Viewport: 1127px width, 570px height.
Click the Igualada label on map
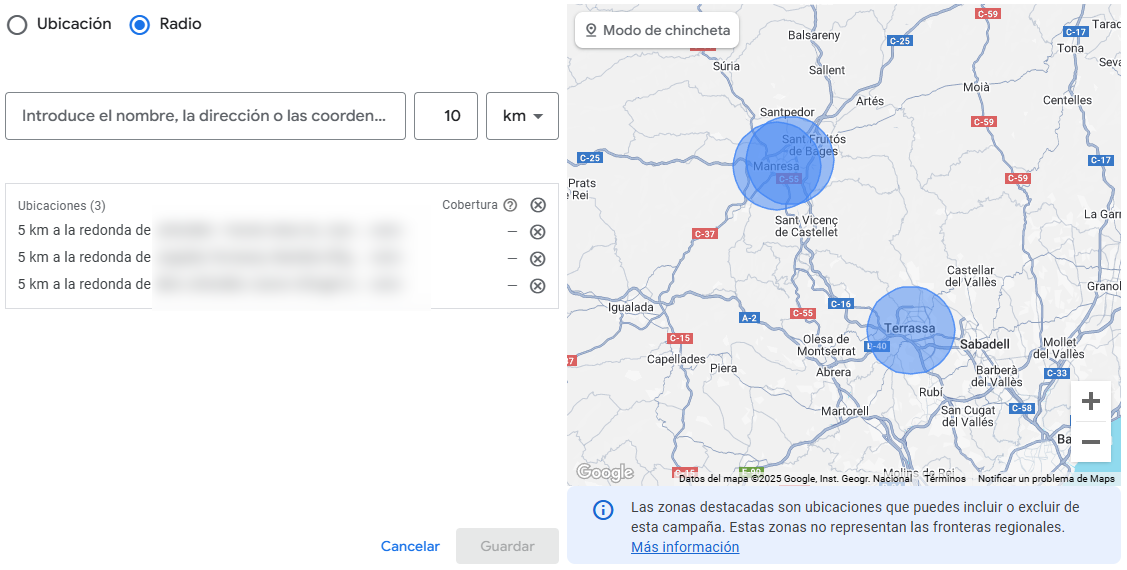point(631,308)
